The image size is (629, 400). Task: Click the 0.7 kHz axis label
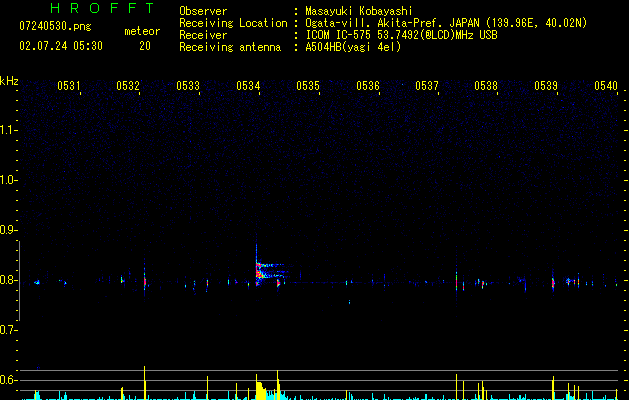tap(8, 330)
